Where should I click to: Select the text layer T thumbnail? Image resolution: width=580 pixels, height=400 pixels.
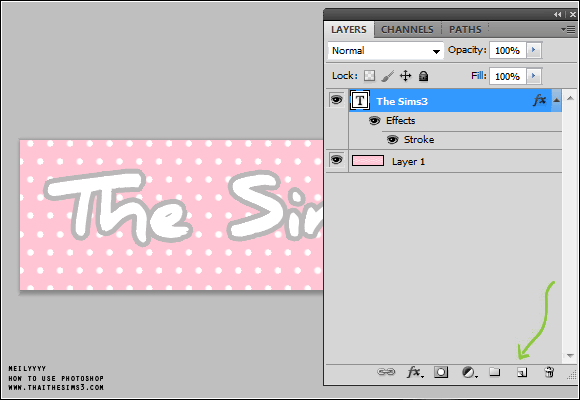pos(360,100)
